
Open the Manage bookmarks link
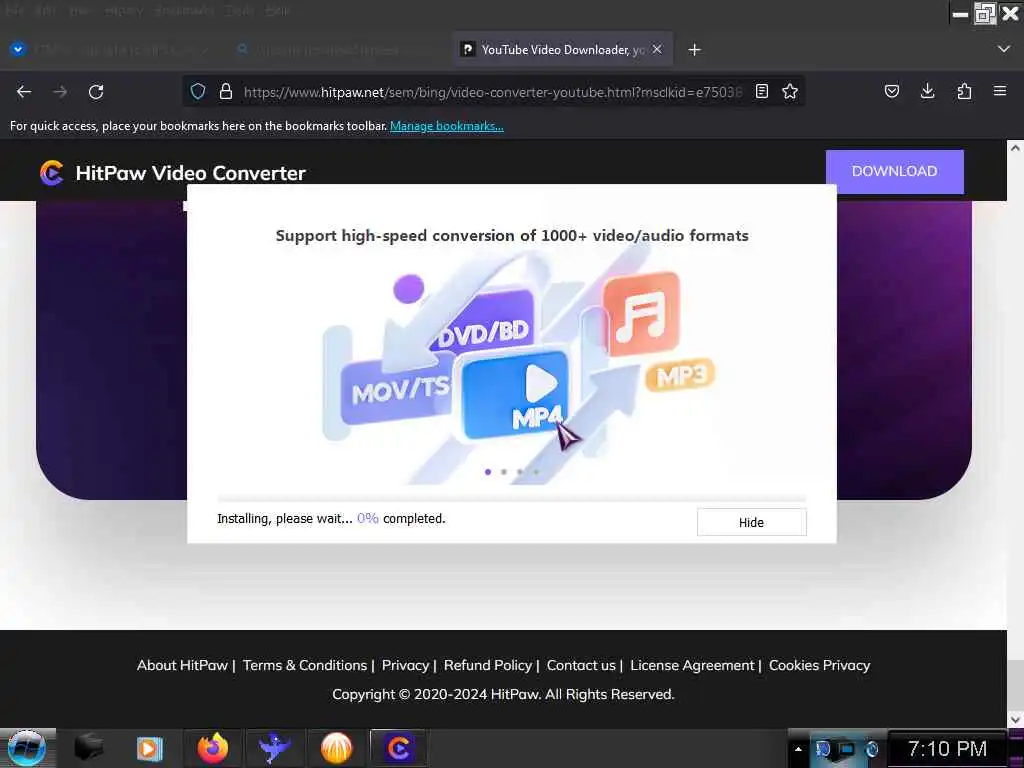447,126
